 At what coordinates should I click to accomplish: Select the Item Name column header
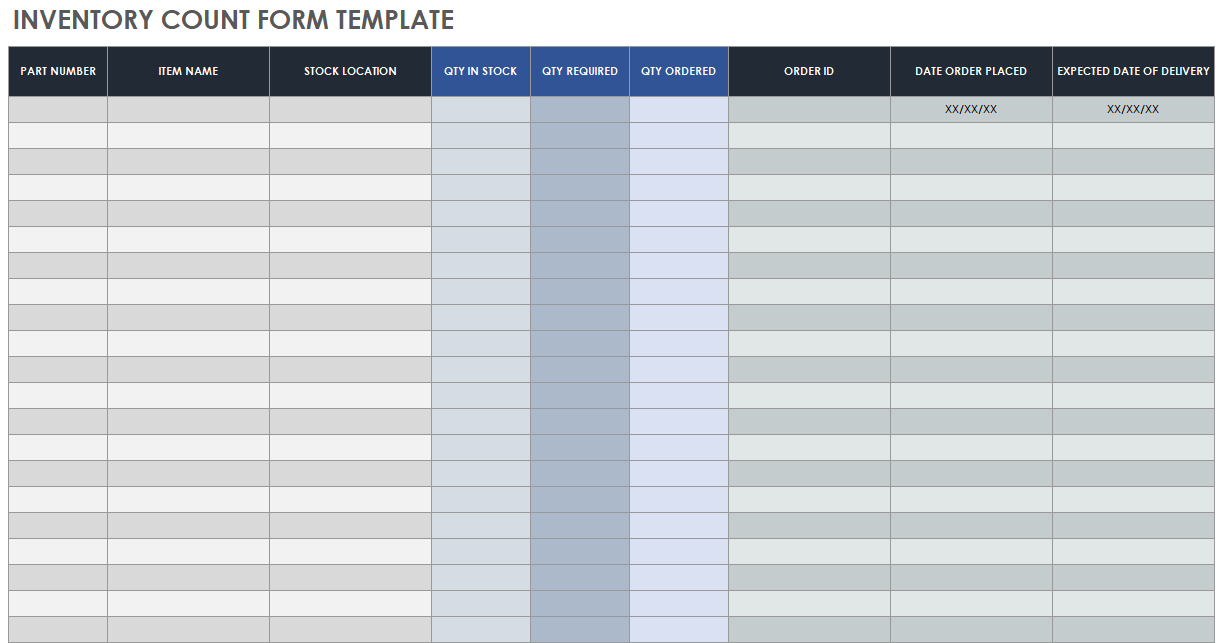188,71
